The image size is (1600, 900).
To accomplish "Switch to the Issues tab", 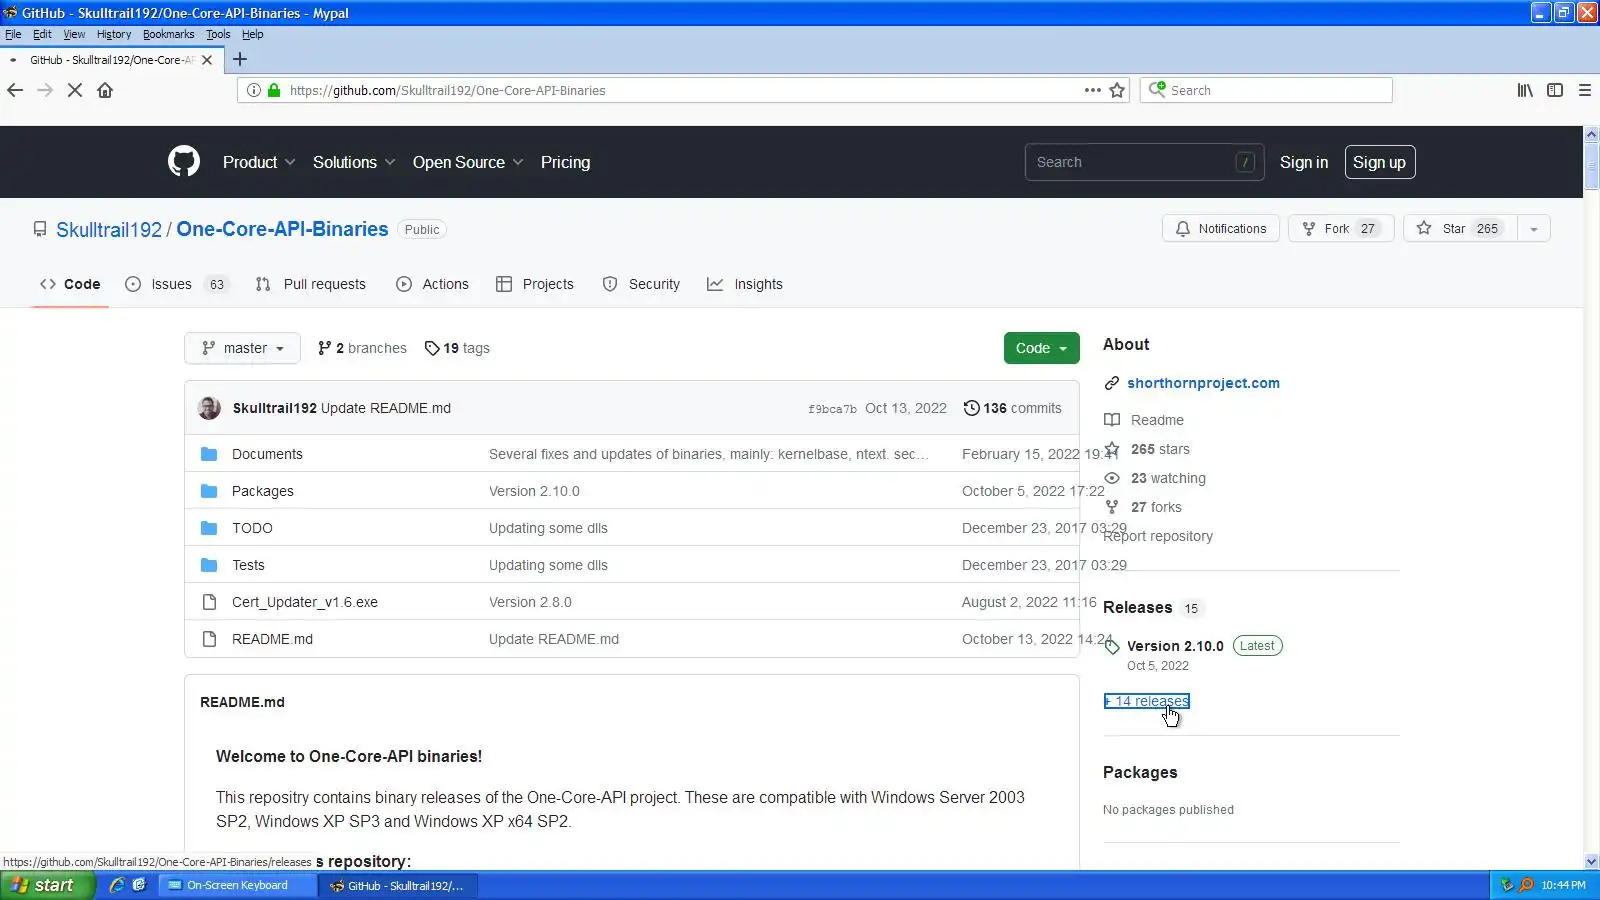I will click(x=177, y=284).
